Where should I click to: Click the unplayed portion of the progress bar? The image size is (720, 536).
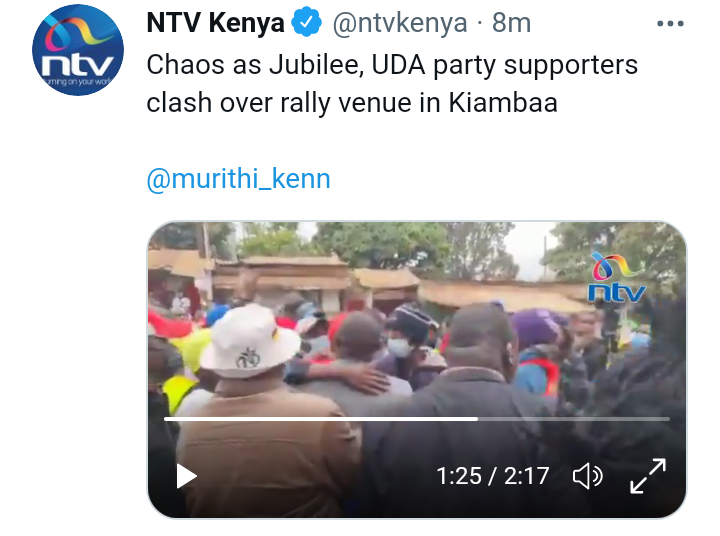pyautogui.click(x=574, y=419)
